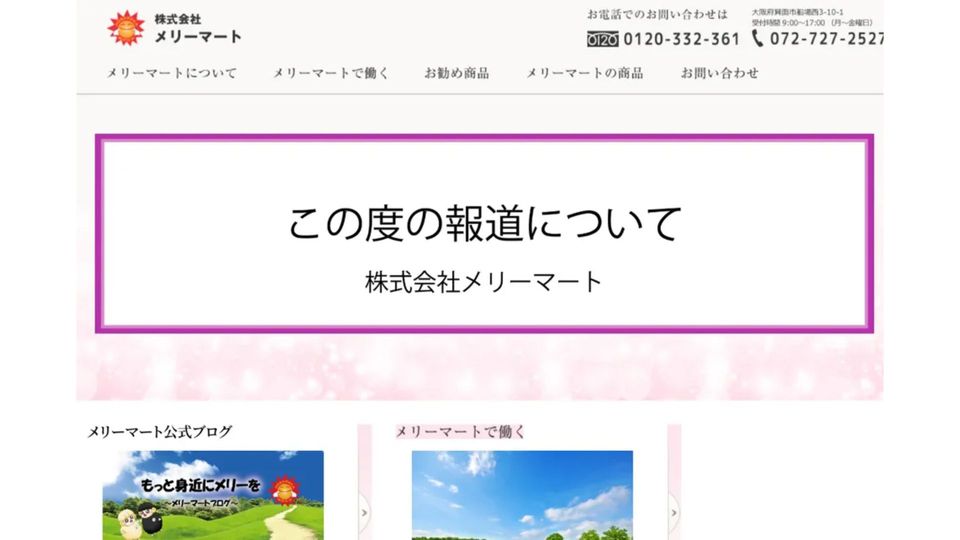This screenshot has height=540, width=960.
Task: Open the メリーマートについて menu item
Action: click(x=172, y=73)
